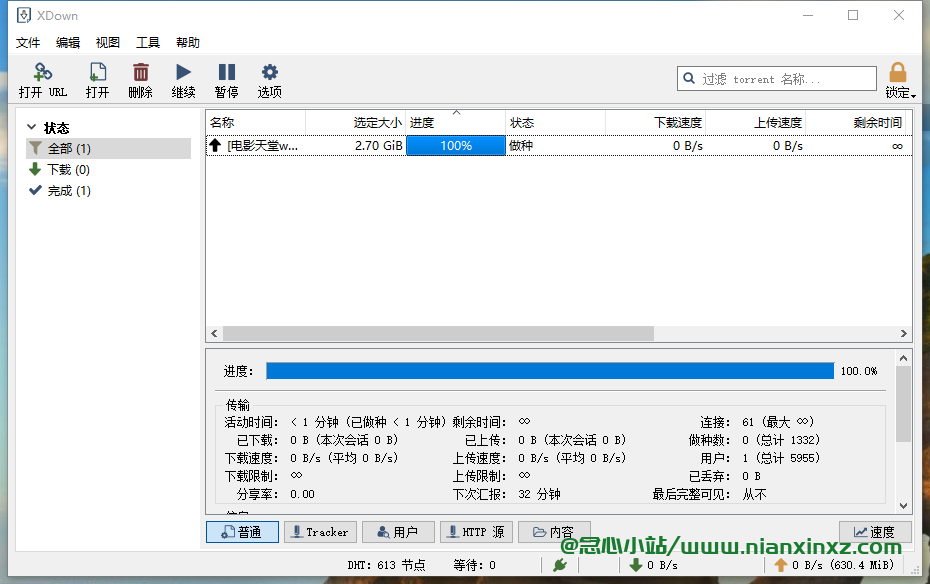
Task: Click the details panel scroll-up arrow
Action: click(x=903, y=358)
